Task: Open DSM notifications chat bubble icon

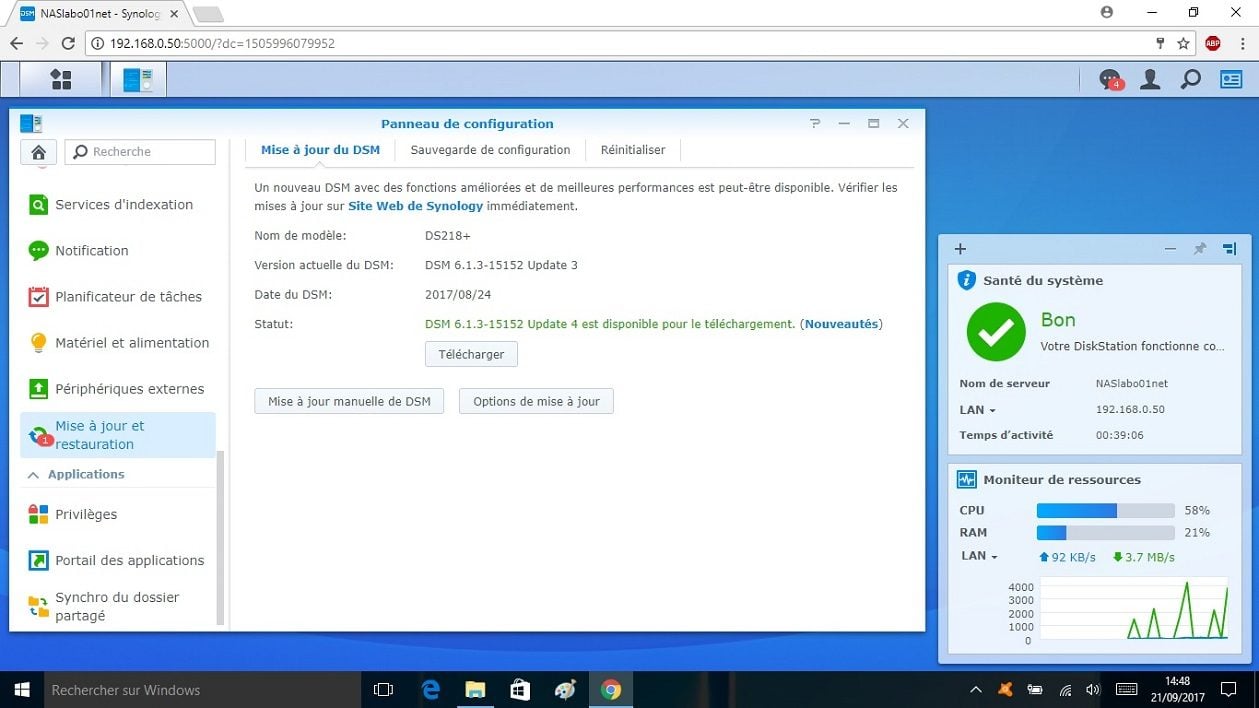Action: [1110, 80]
